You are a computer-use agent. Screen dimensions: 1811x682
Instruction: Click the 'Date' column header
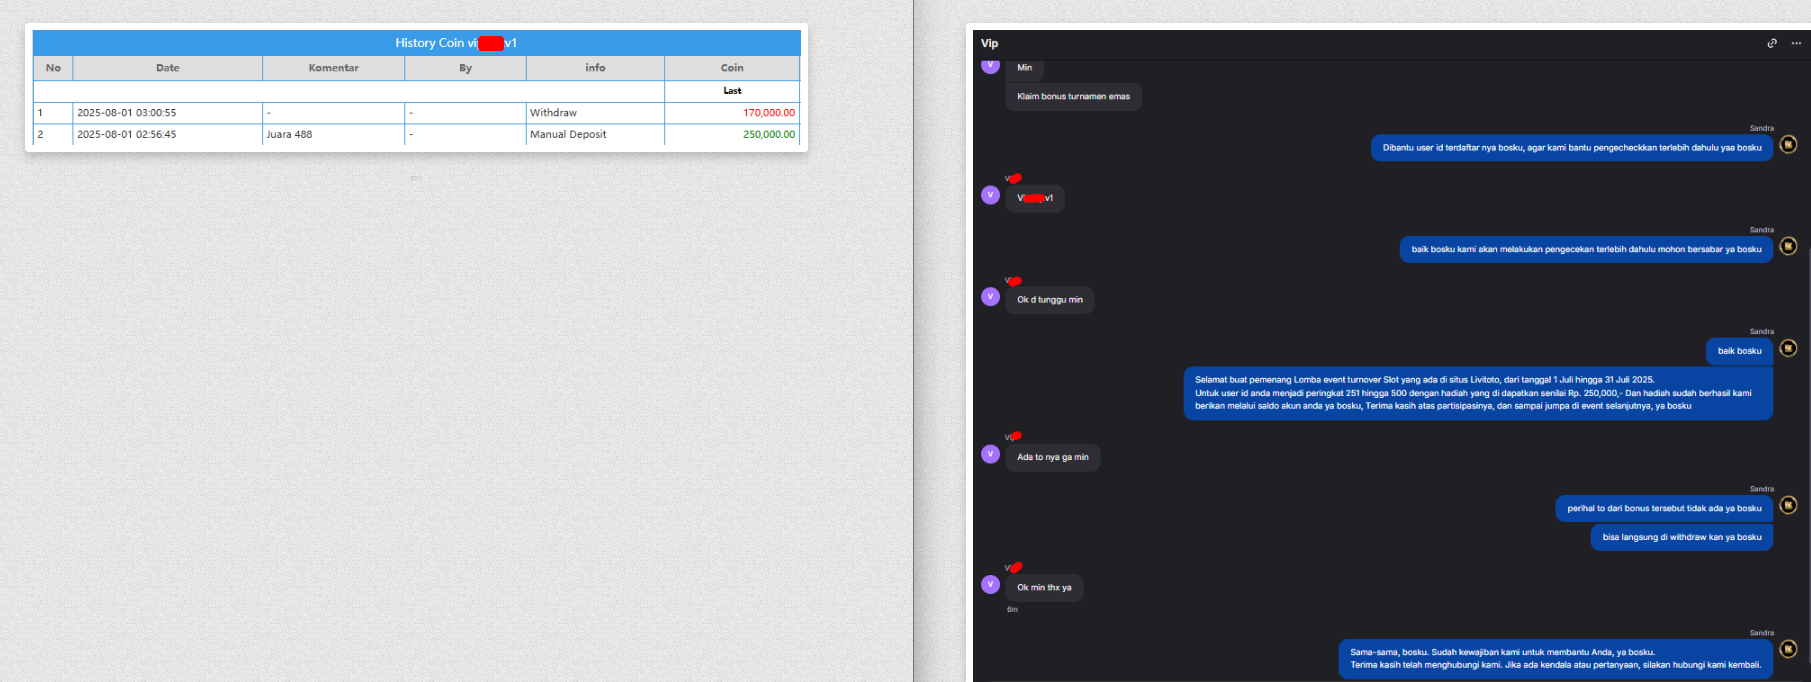click(x=168, y=68)
